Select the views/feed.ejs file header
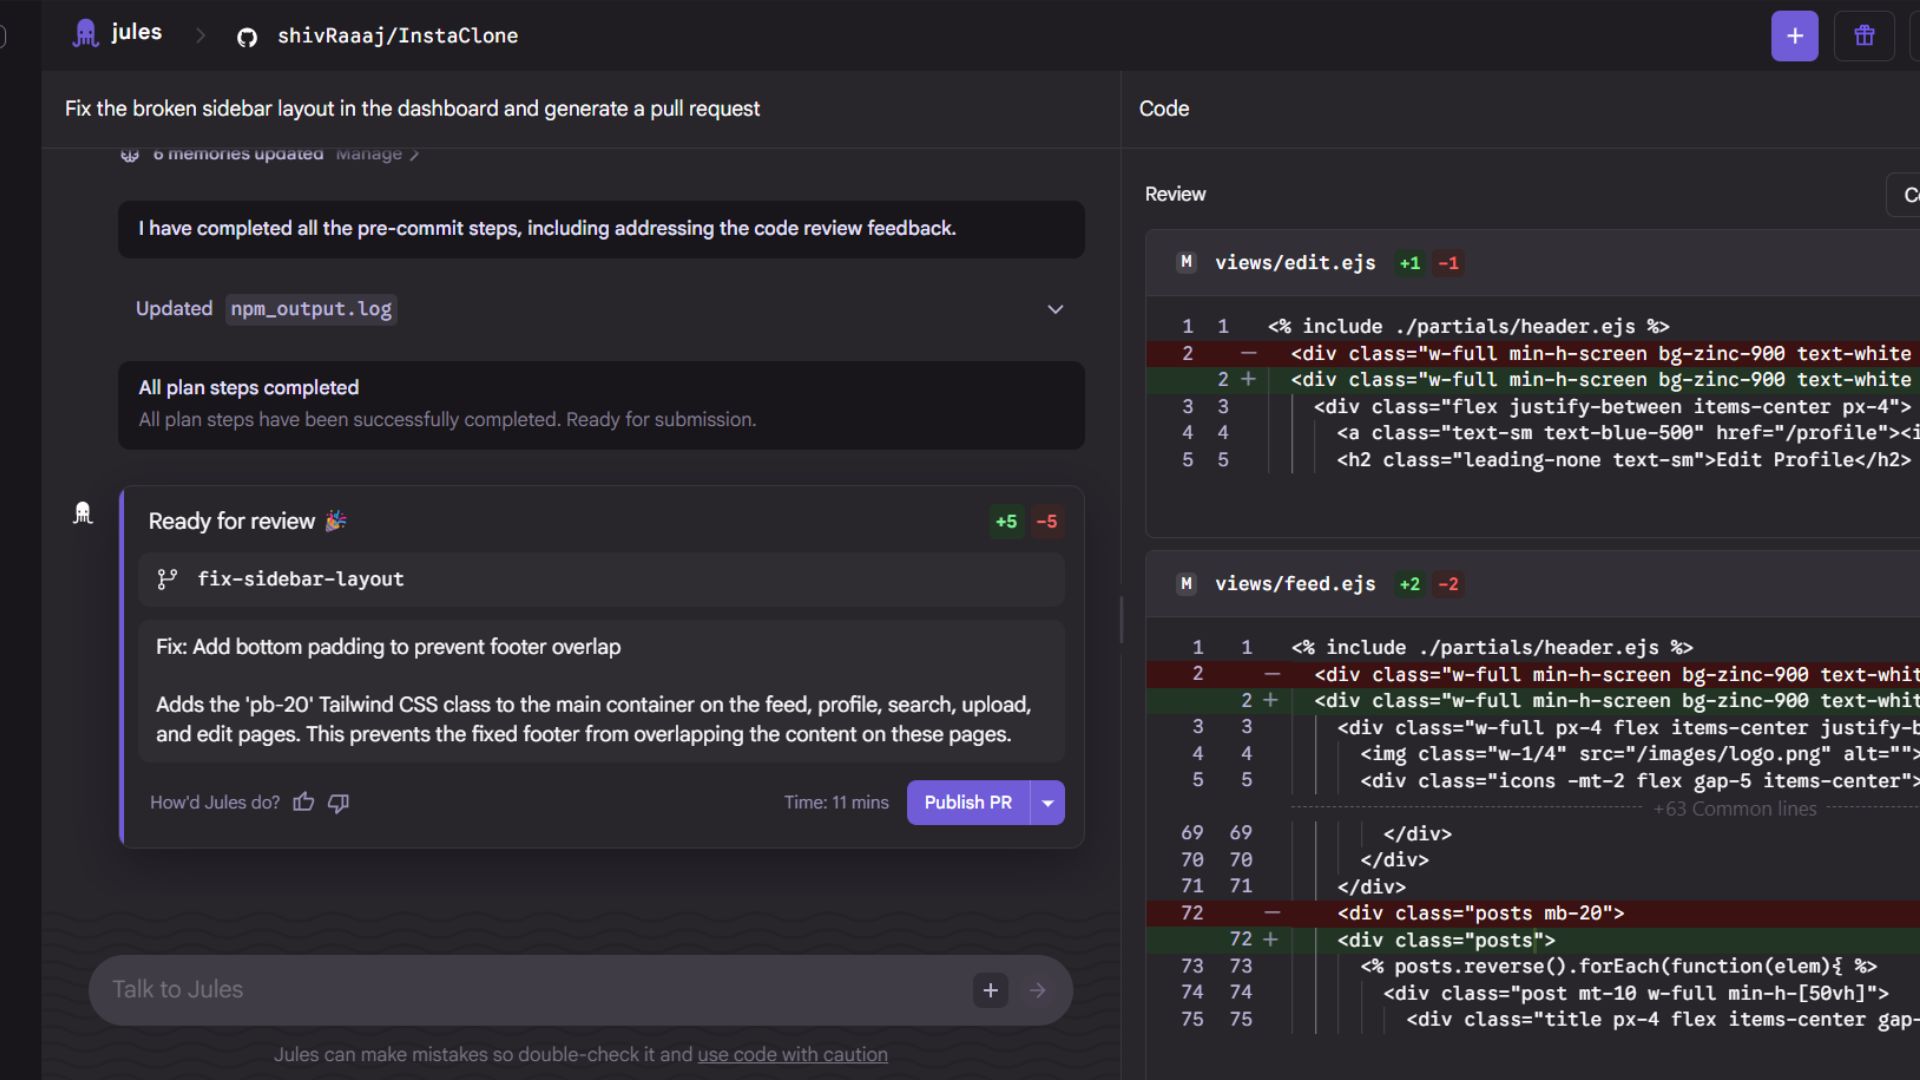This screenshot has height=1080, width=1920. click(x=1294, y=584)
